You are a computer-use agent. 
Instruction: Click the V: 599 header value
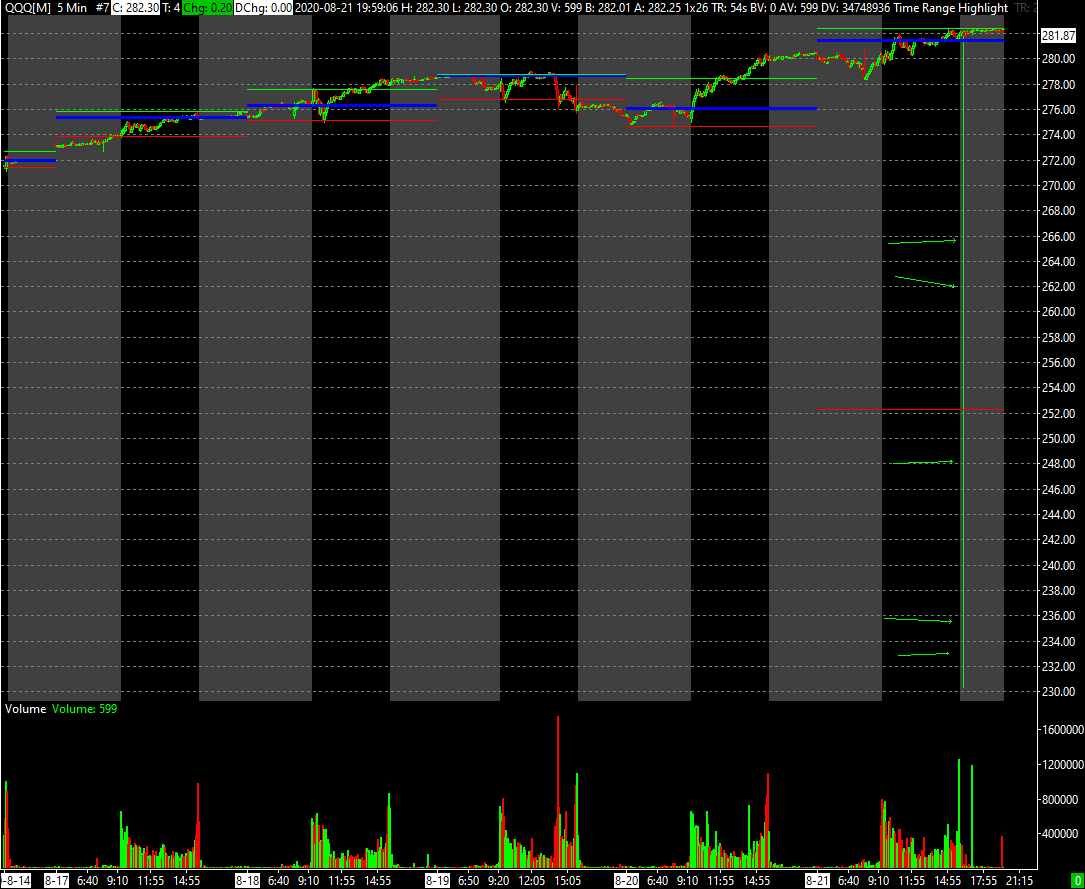click(567, 8)
